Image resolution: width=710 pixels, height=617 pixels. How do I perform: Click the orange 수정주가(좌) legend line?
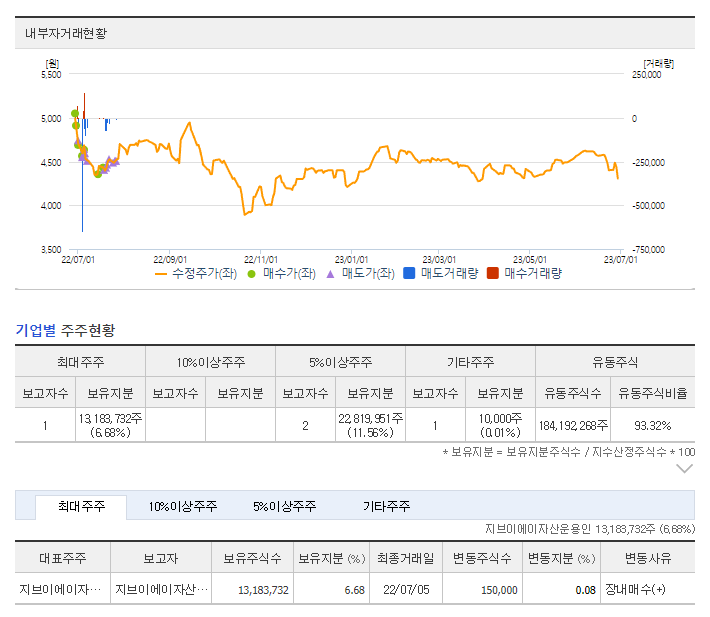[x=161, y=274]
